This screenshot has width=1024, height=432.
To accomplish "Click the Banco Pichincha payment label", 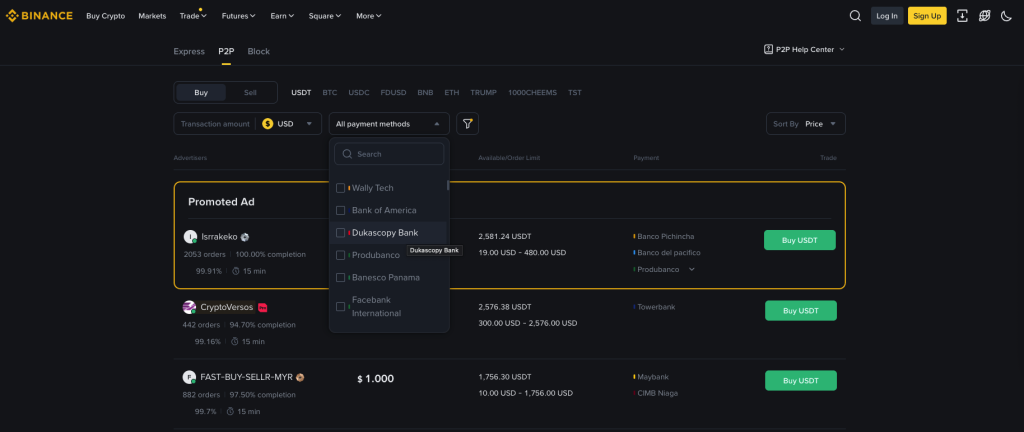I will (665, 236).
